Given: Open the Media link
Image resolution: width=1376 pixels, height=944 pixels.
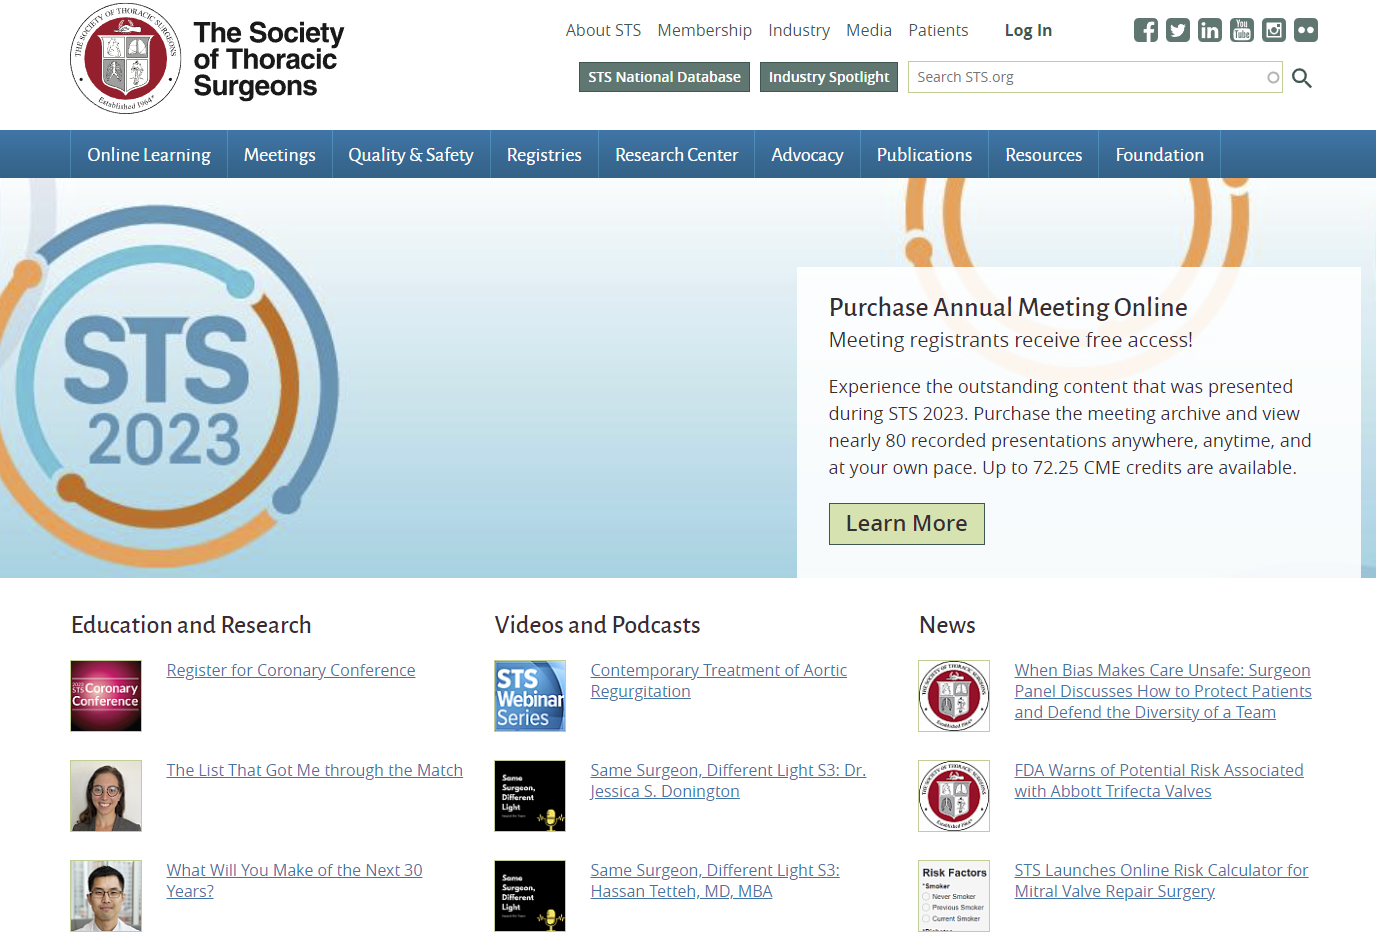Looking at the screenshot, I should coord(869,30).
